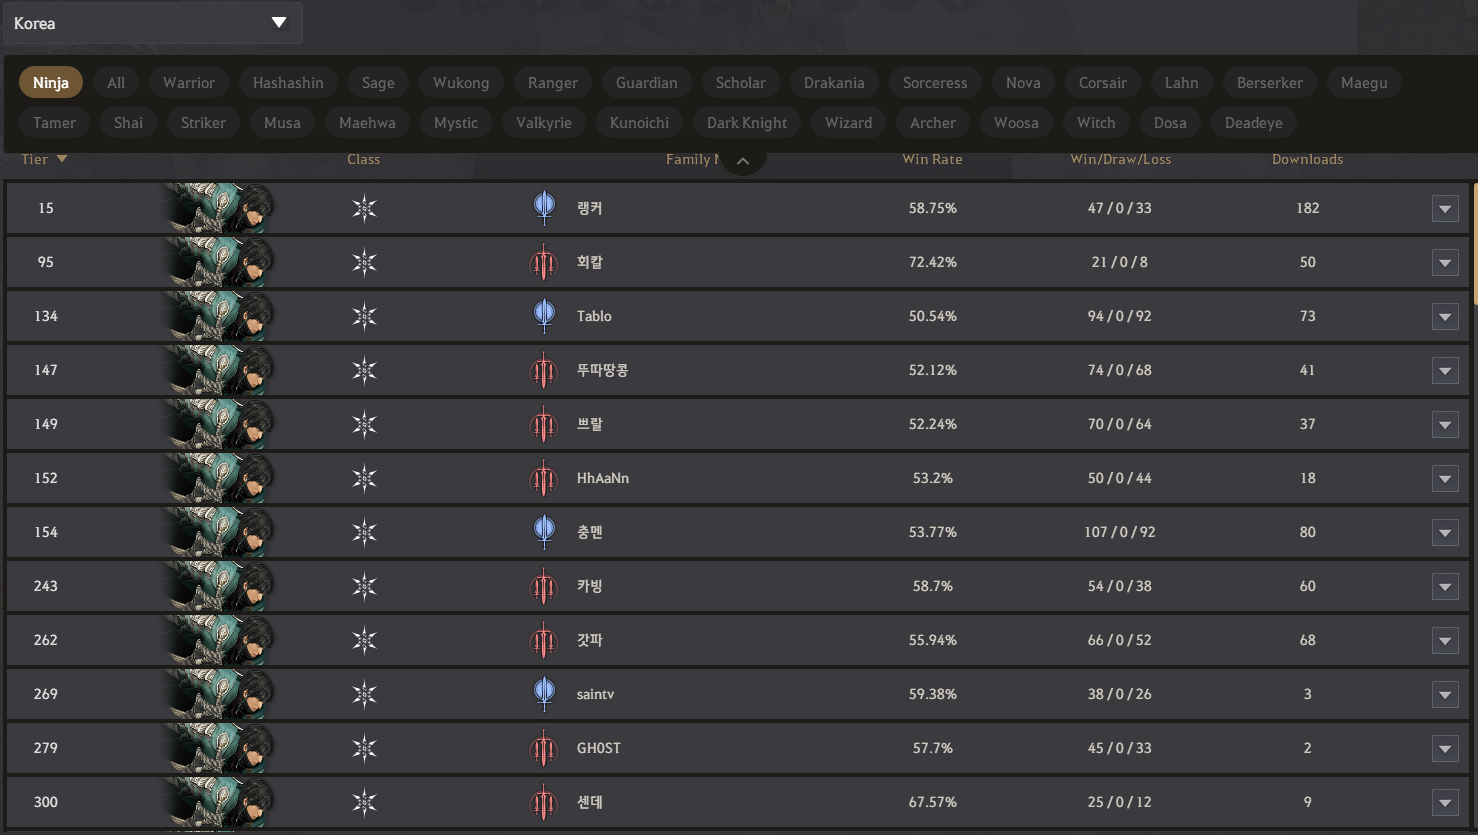This screenshot has height=835, width=1478.
Task: Click the blue shield icon beside saintv
Action: pos(544,694)
